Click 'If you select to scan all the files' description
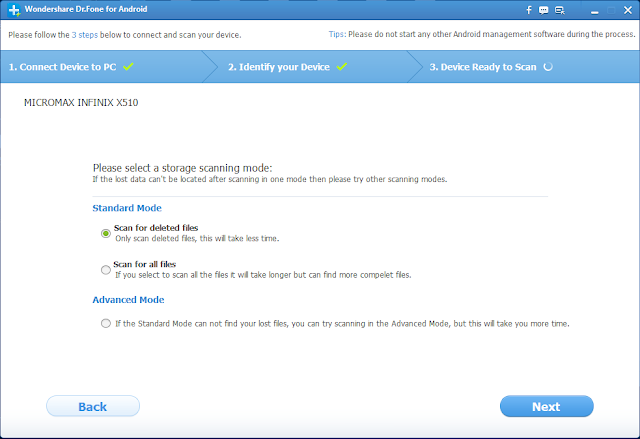This screenshot has width=640, height=439. tap(263, 275)
